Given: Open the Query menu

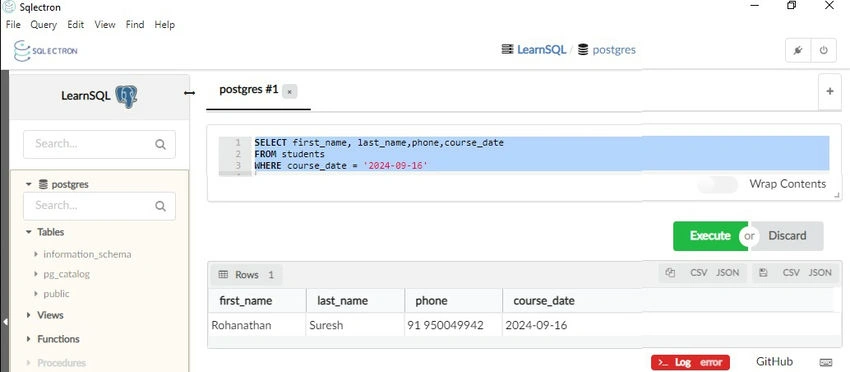Looking at the screenshot, I should pyautogui.click(x=43, y=24).
